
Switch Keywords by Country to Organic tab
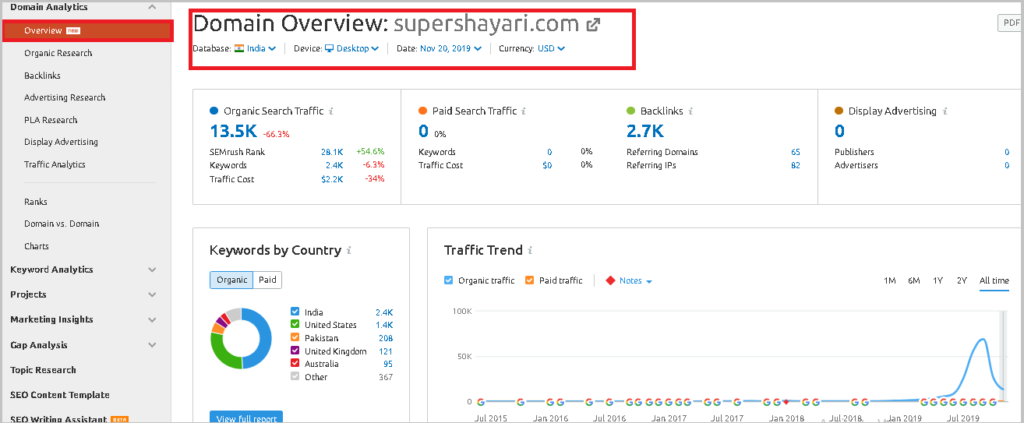(231, 280)
